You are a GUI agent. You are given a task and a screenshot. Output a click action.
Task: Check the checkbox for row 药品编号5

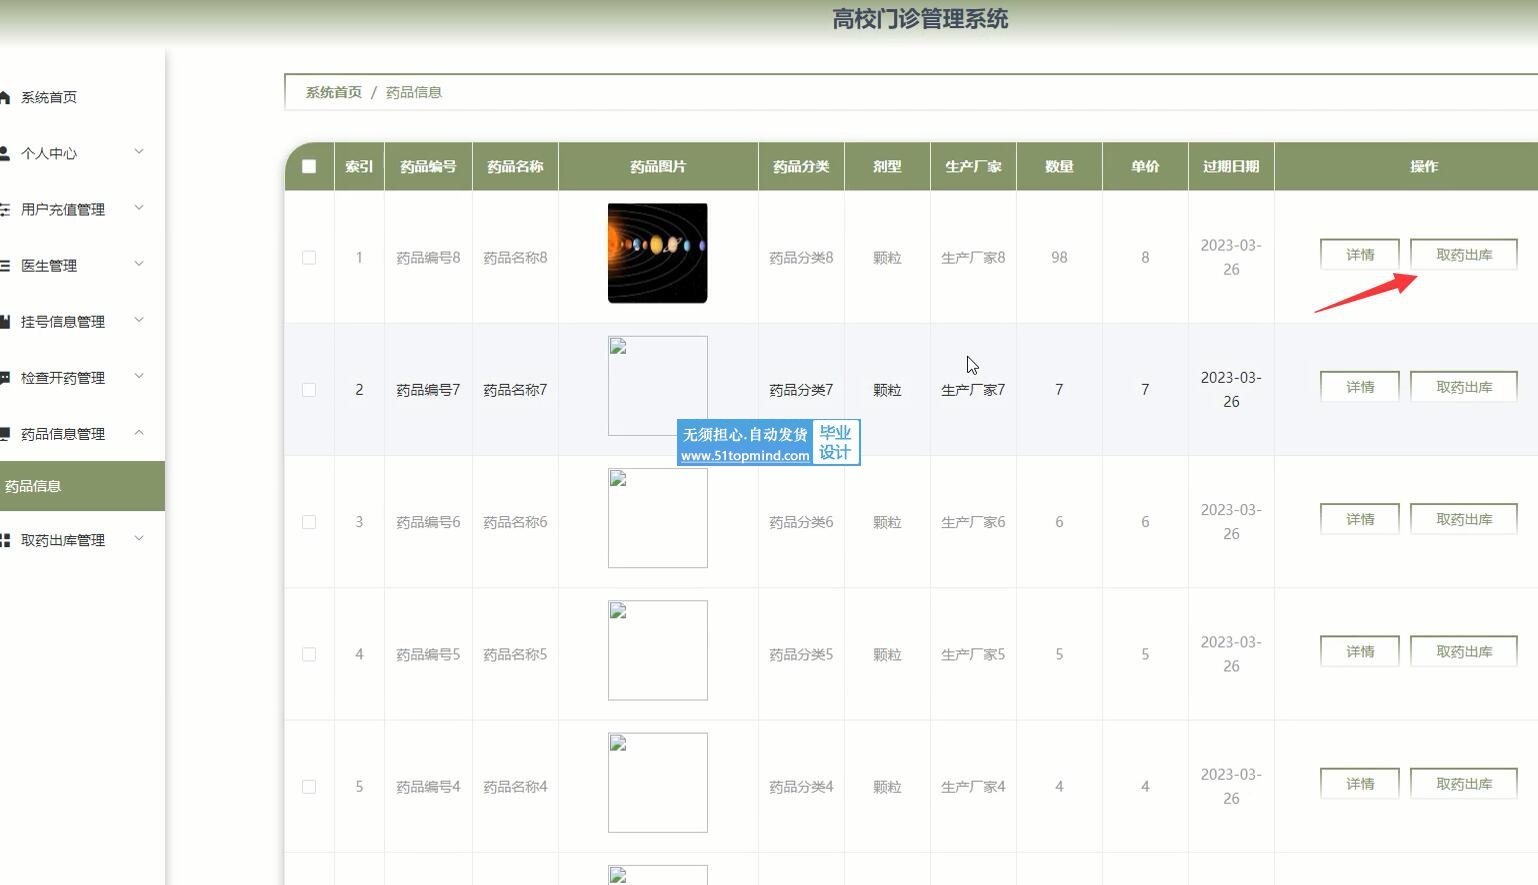point(309,654)
